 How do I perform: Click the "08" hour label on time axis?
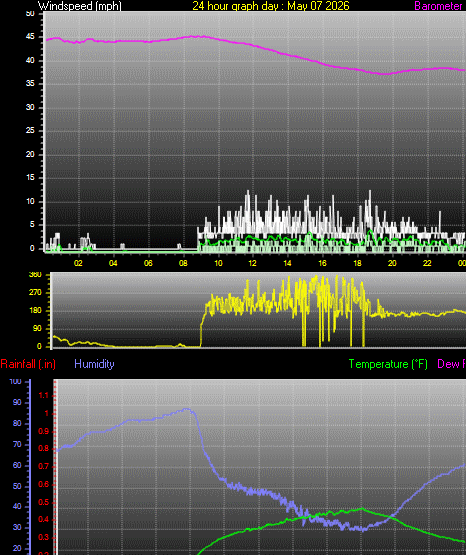pyautogui.click(x=183, y=263)
